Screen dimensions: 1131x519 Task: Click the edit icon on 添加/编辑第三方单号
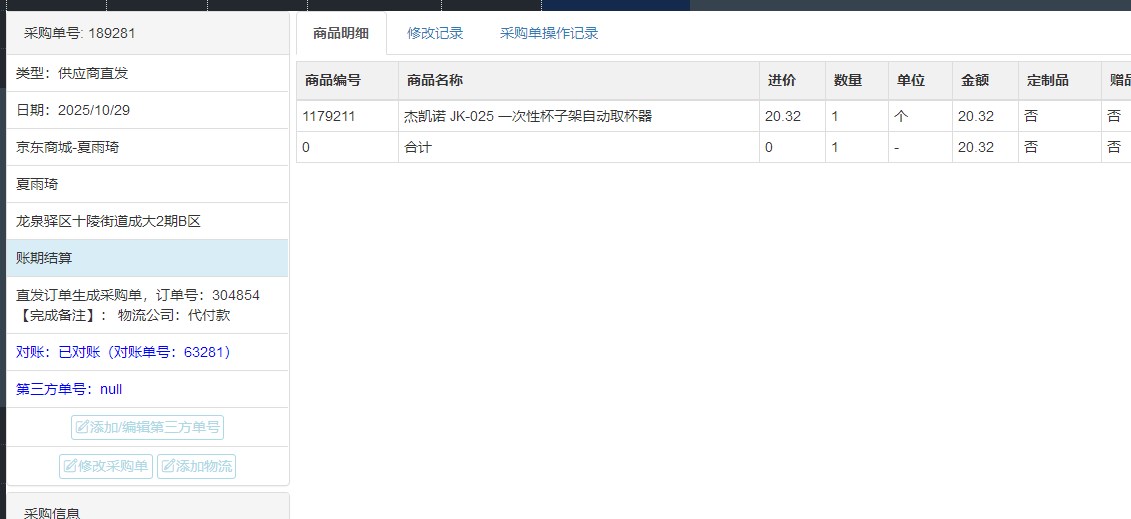pos(82,428)
